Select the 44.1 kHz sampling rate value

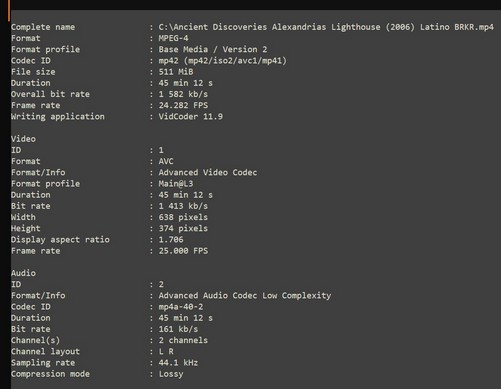[x=178, y=363]
